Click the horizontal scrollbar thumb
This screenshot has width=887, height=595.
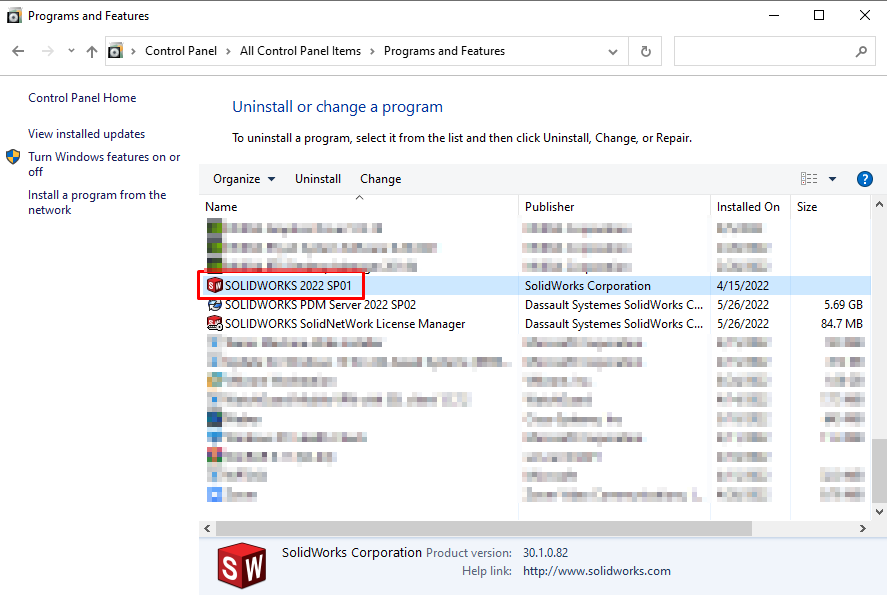pos(484,528)
